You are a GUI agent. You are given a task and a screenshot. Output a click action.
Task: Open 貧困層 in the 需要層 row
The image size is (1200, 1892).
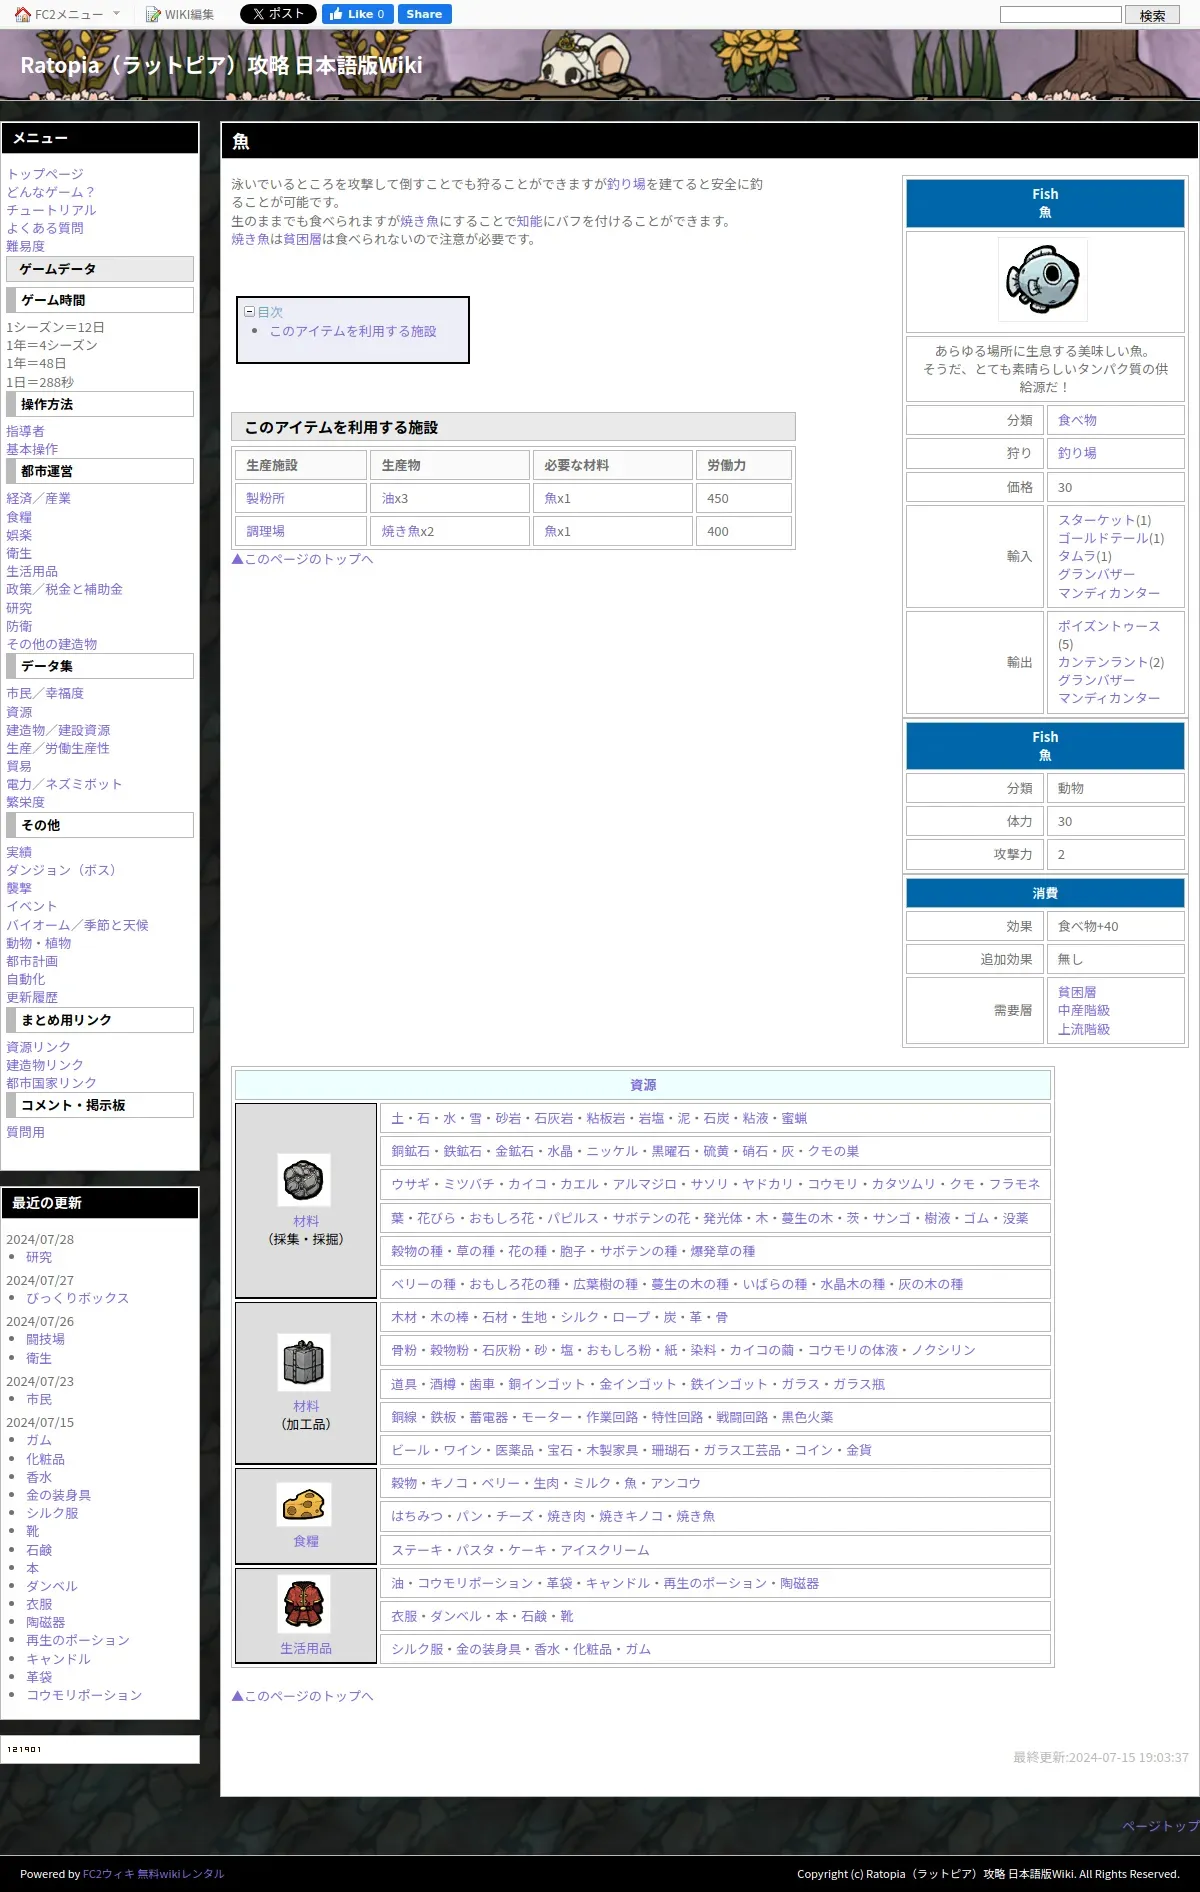[1077, 992]
